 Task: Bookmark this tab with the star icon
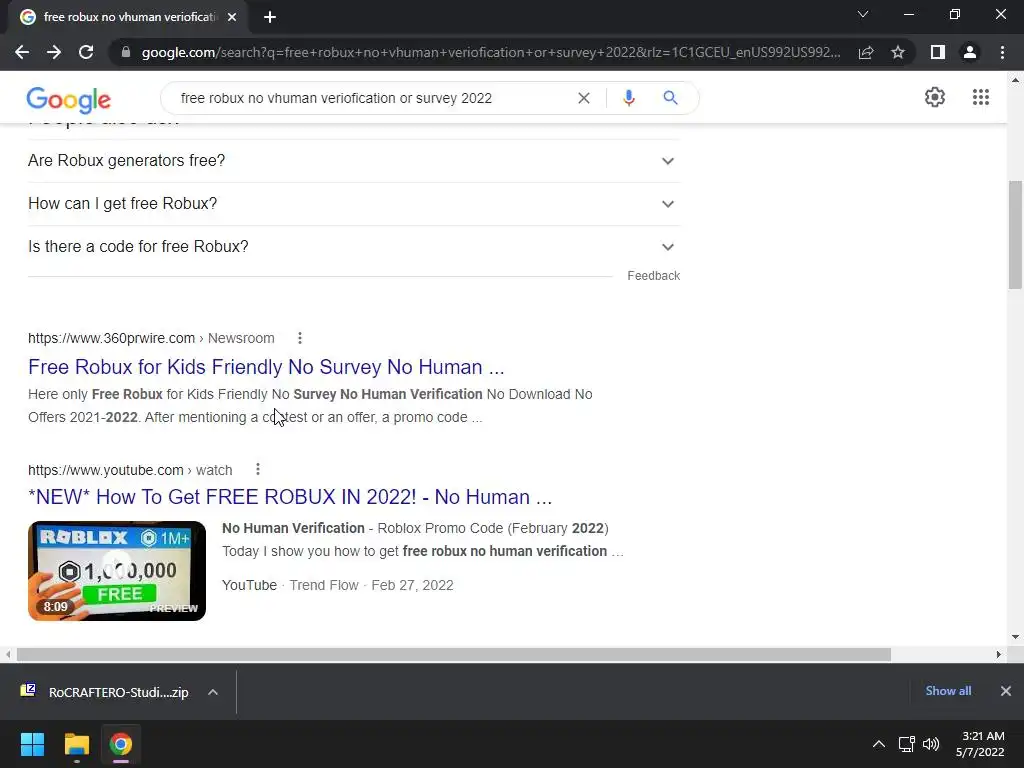coord(898,52)
